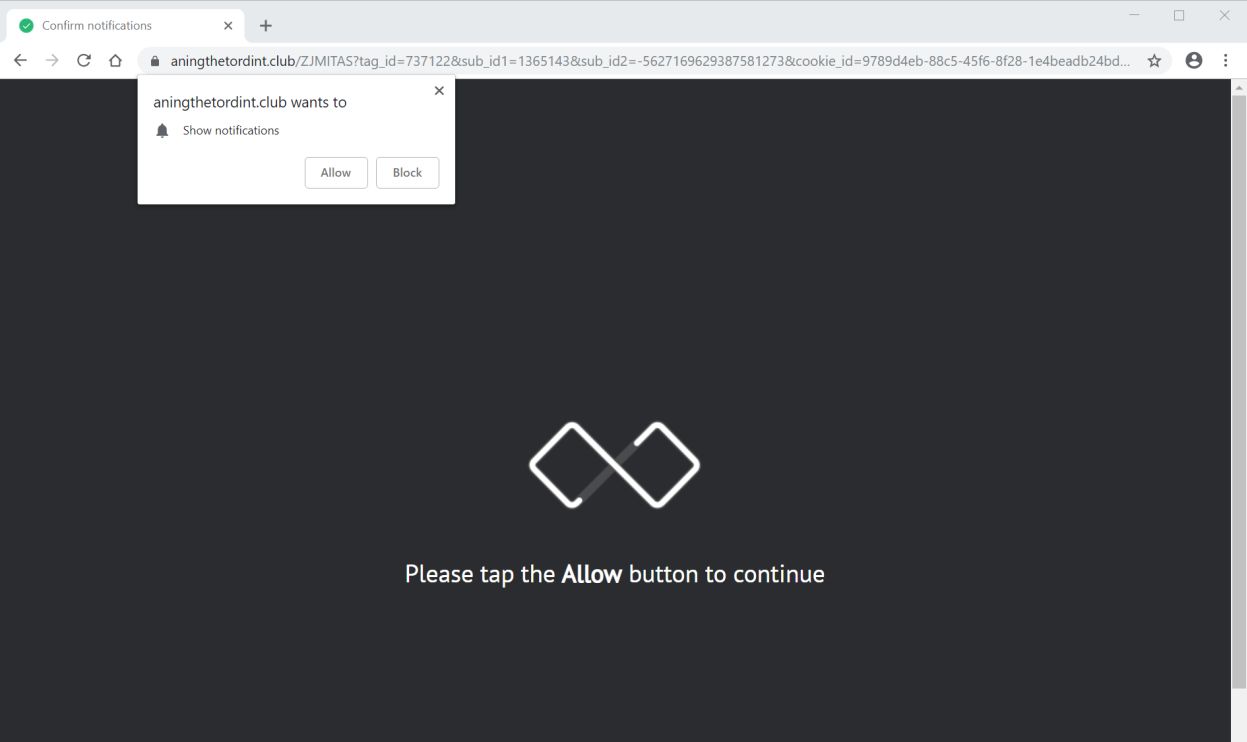Open the Chrome profile avatar
Viewport: 1247px width, 742px height.
tap(1193, 61)
